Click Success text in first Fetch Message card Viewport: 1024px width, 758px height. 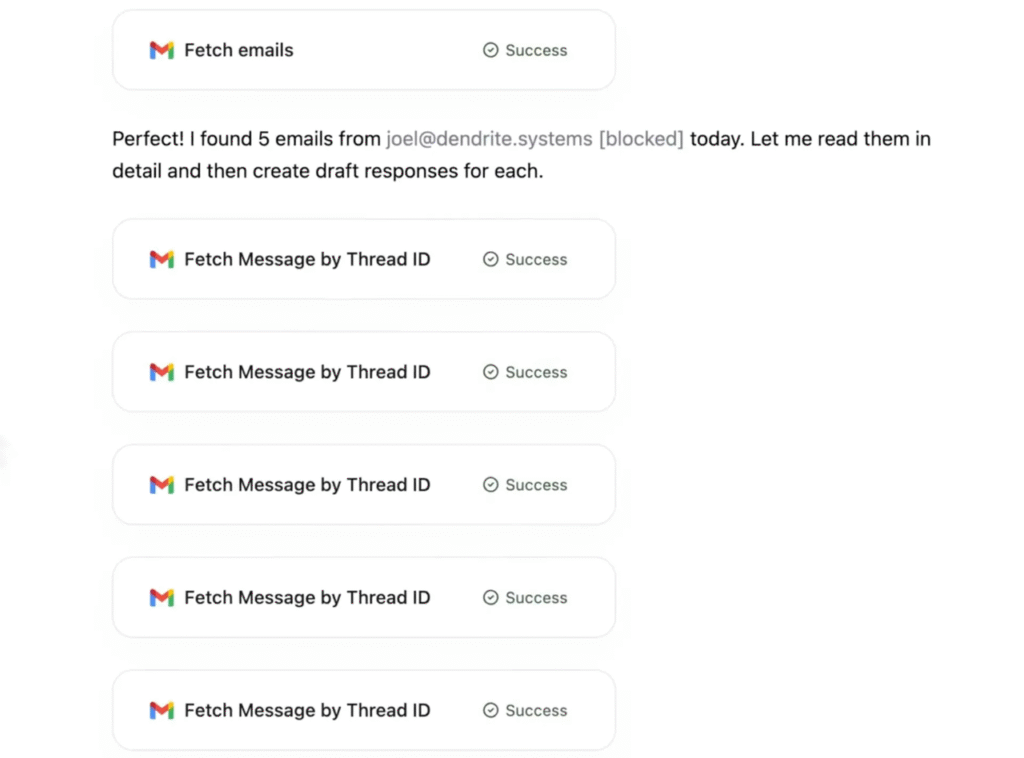(536, 259)
